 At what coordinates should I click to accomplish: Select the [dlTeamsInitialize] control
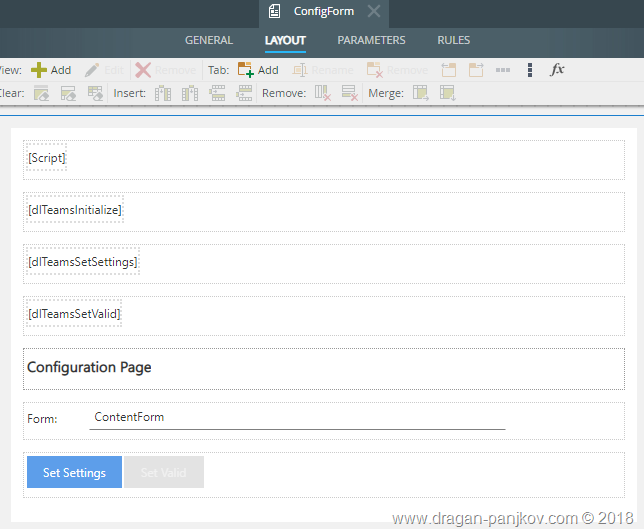pyautogui.click(x=75, y=210)
